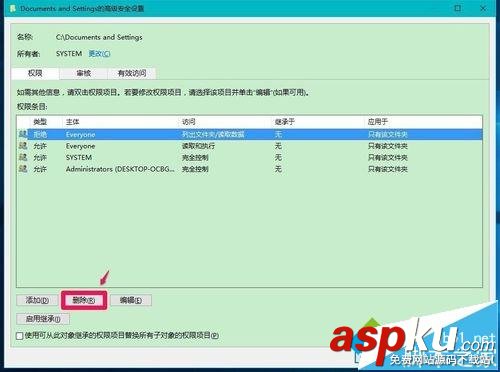Select the denied Everyone principal cell
Screen dimensions: 500x372
tap(80, 135)
